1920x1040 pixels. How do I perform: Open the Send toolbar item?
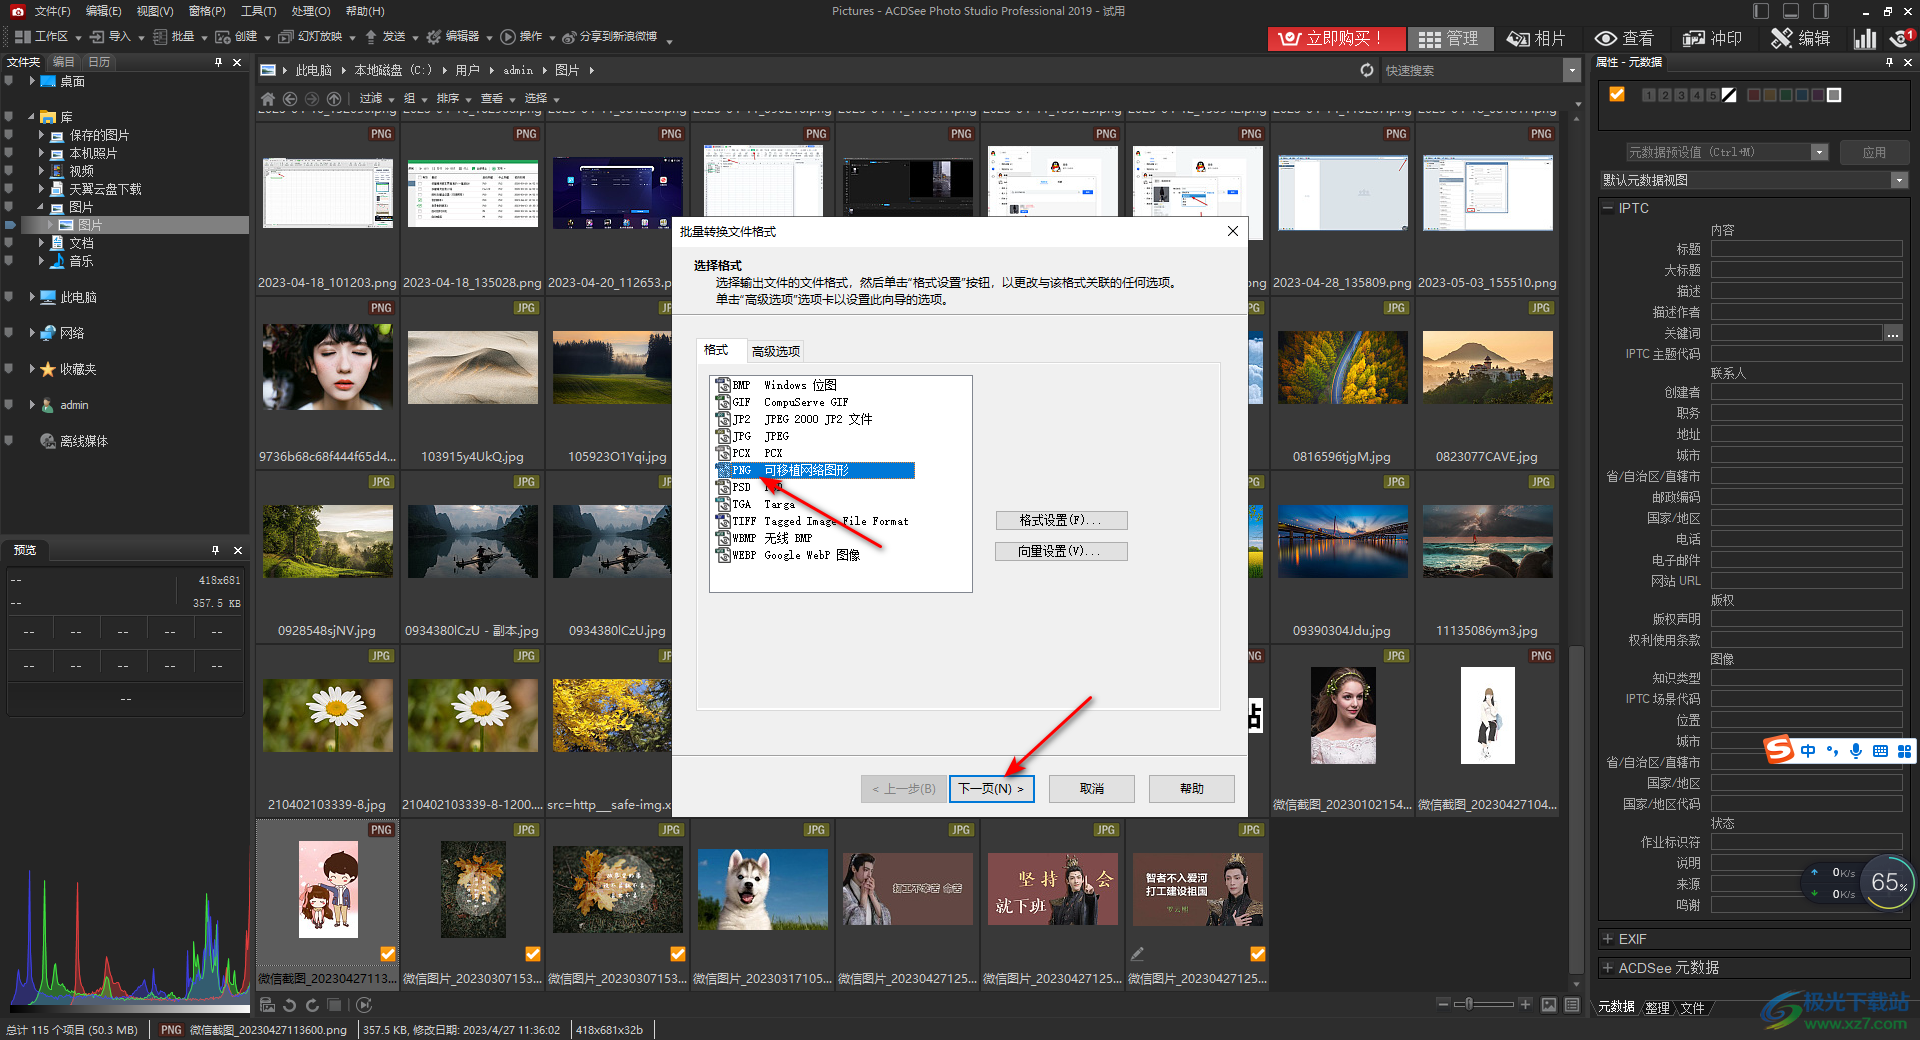pos(390,37)
